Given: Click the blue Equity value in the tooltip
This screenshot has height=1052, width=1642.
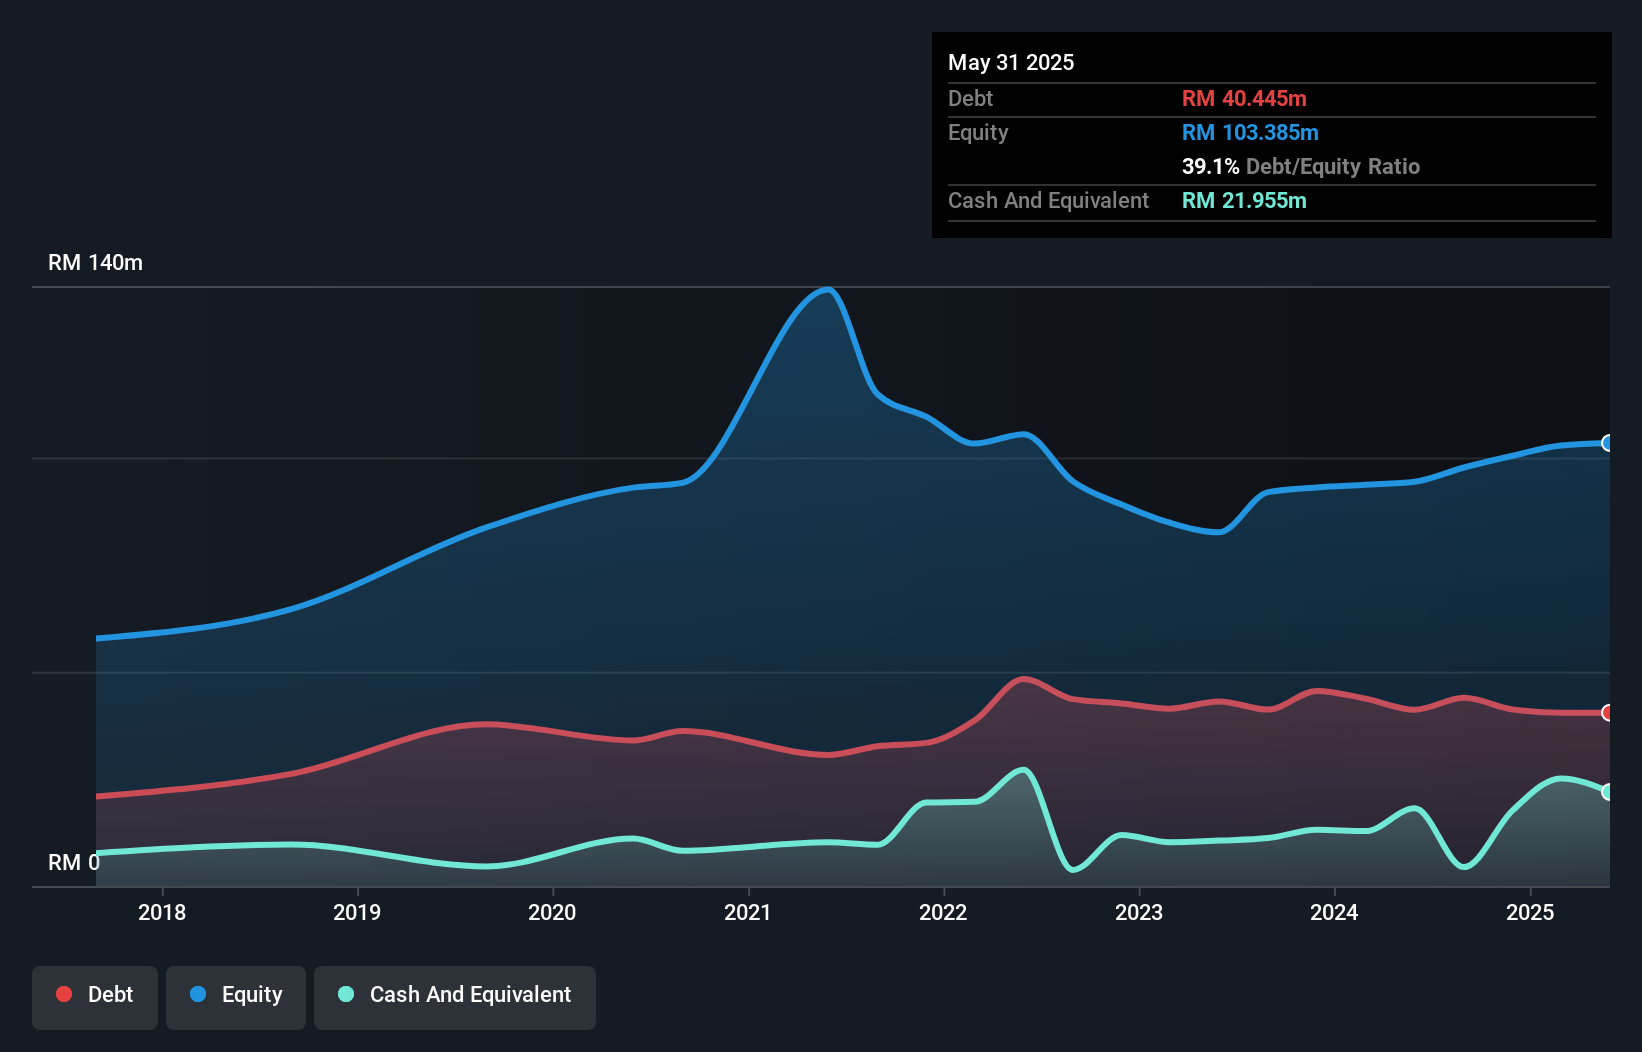Looking at the screenshot, I should (1250, 132).
